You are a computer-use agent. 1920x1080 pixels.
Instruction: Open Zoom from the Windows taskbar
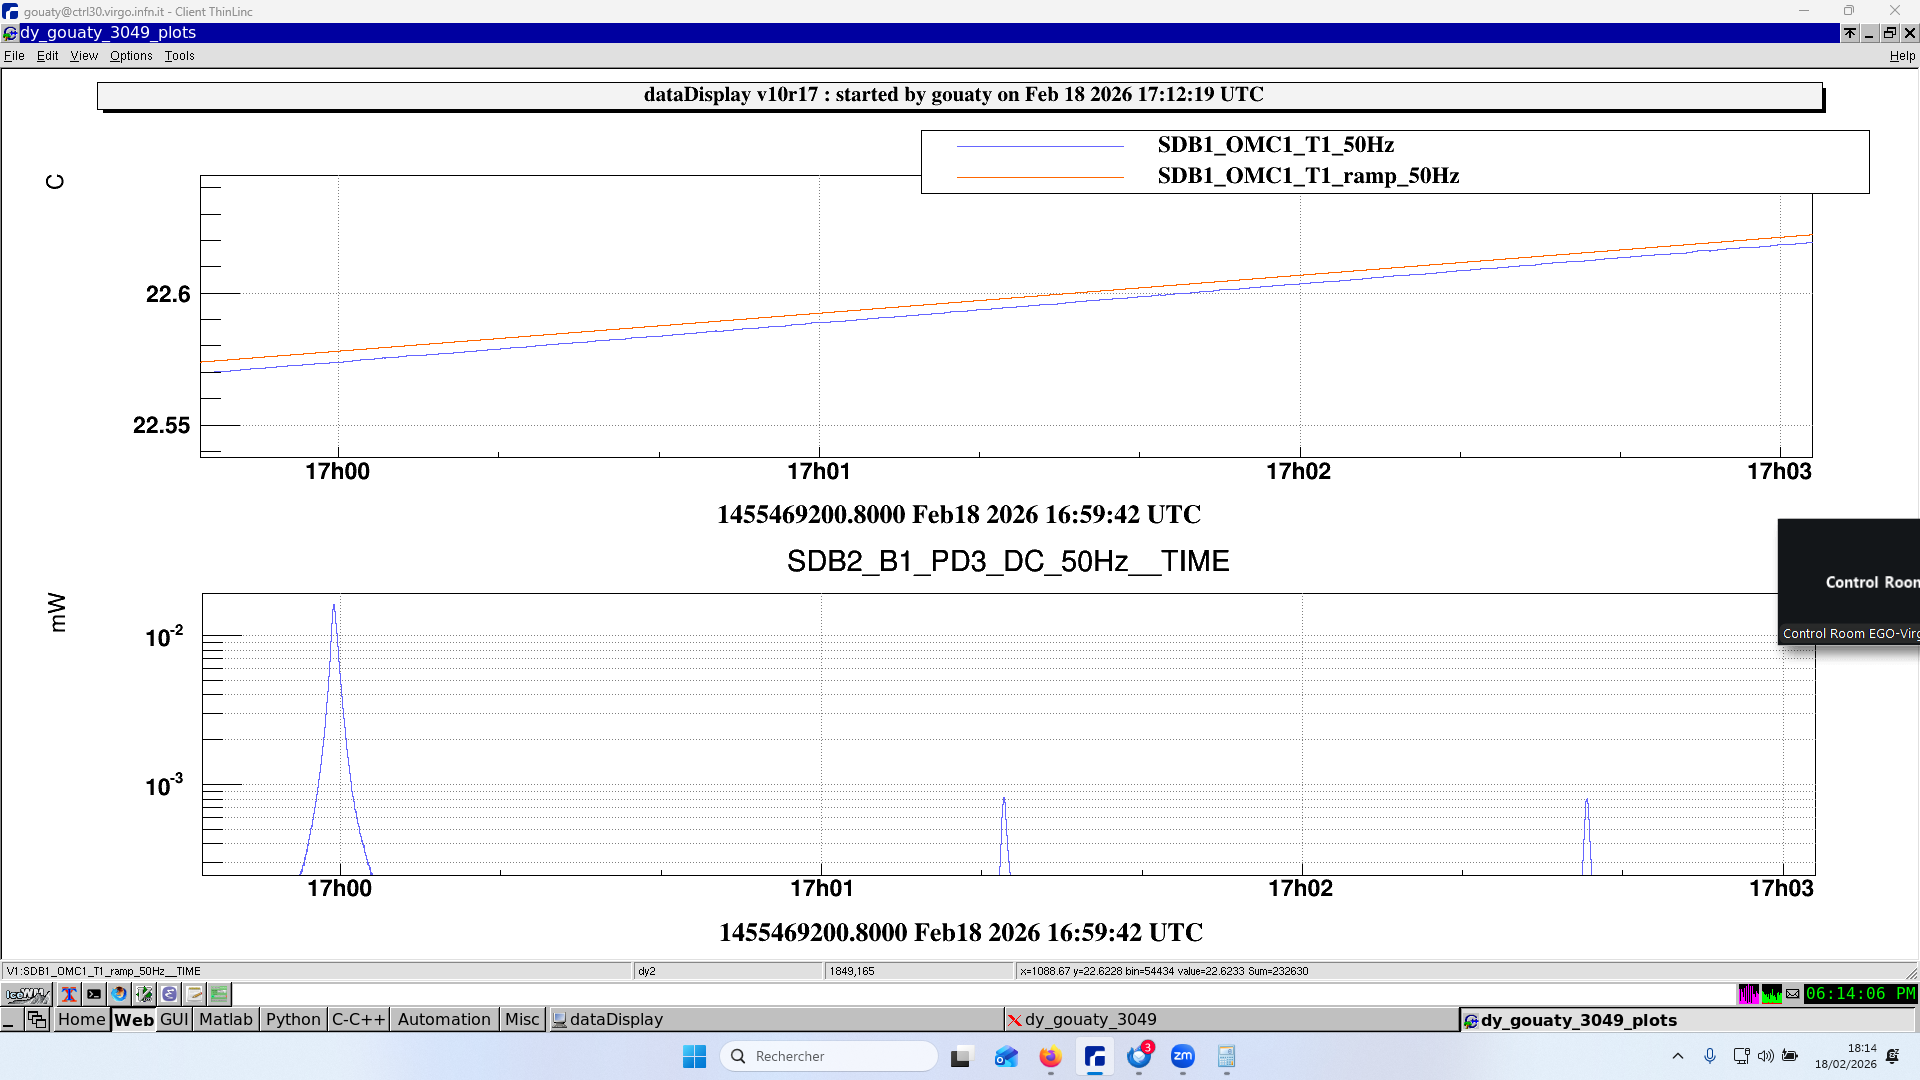(x=1183, y=1056)
